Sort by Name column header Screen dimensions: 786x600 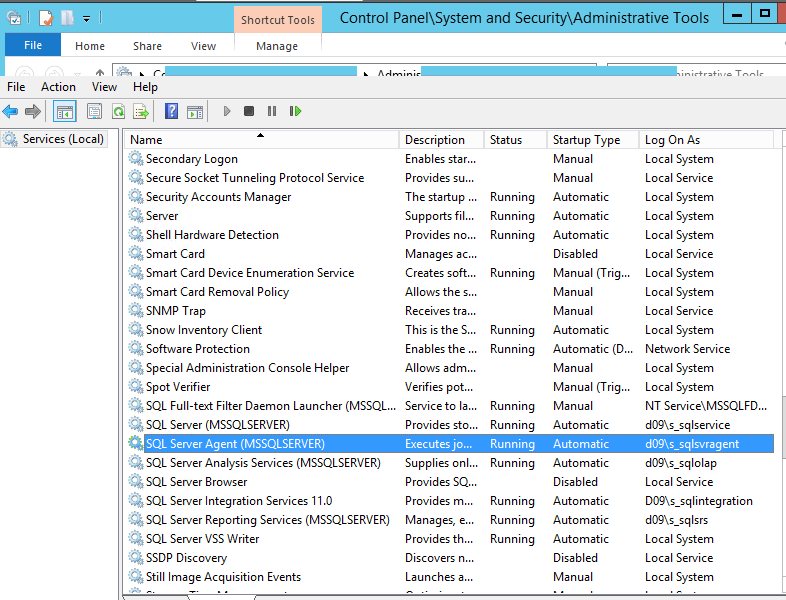pyautogui.click(x=261, y=140)
